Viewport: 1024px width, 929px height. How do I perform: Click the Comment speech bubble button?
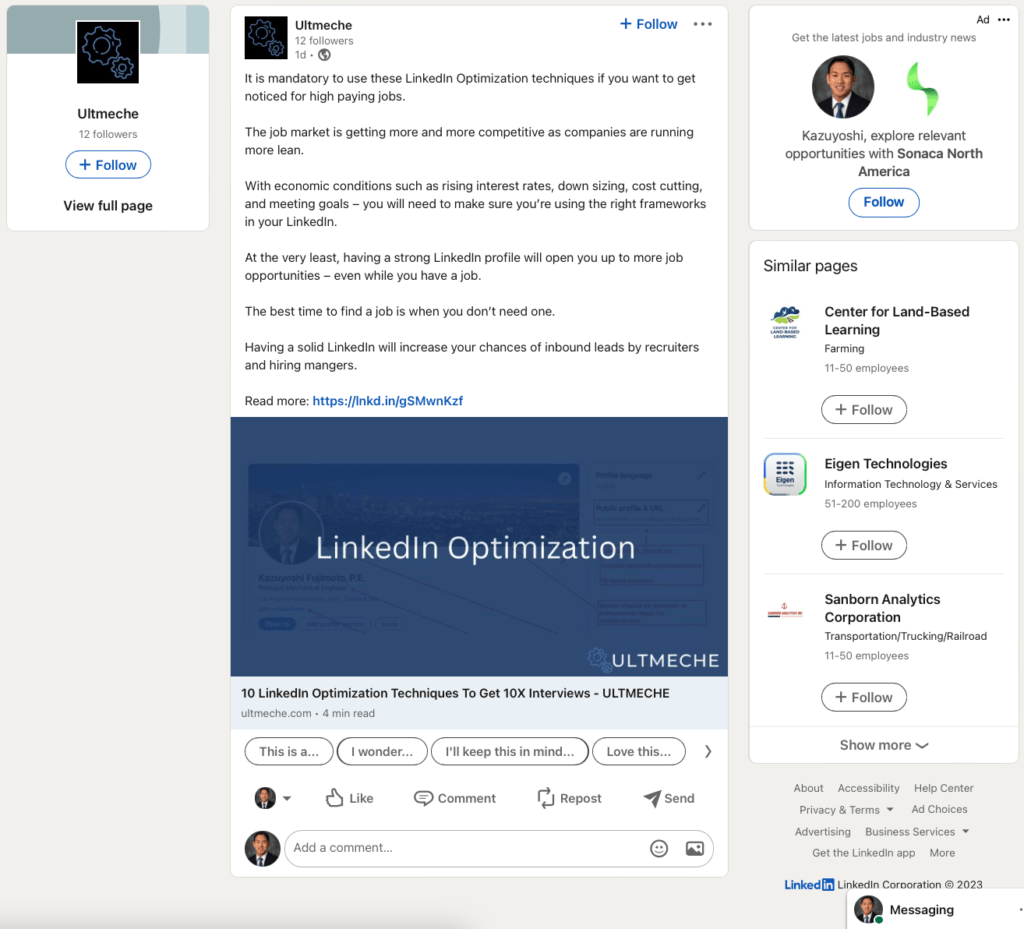tap(455, 798)
